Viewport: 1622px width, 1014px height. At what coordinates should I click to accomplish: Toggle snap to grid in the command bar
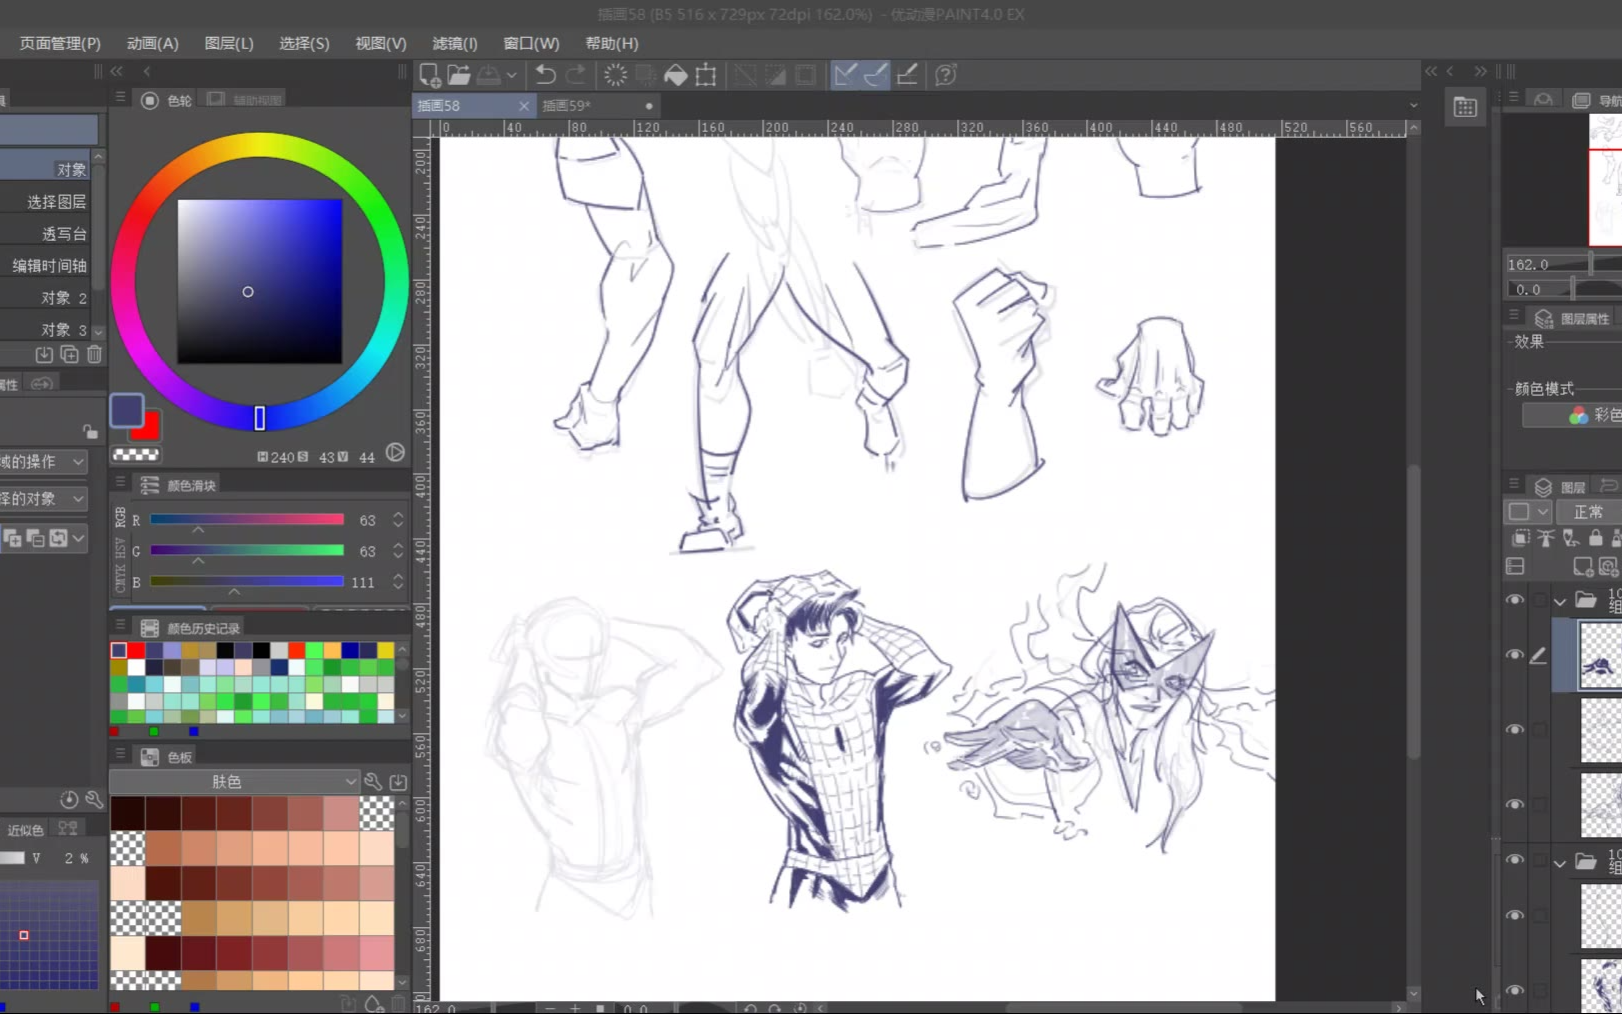click(x=907, y=75)
